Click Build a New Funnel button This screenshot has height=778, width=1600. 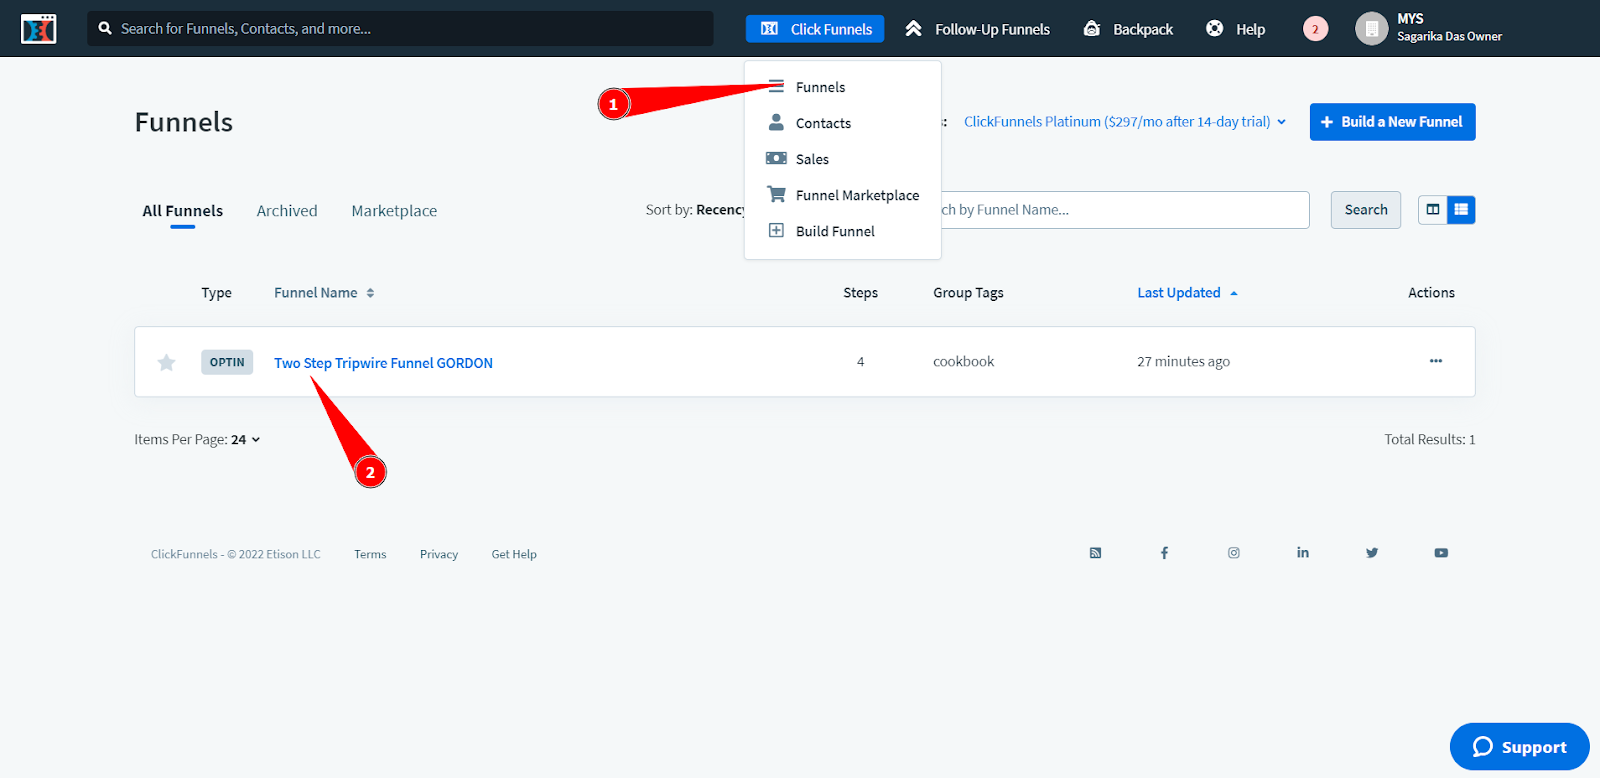(1392, 122)
